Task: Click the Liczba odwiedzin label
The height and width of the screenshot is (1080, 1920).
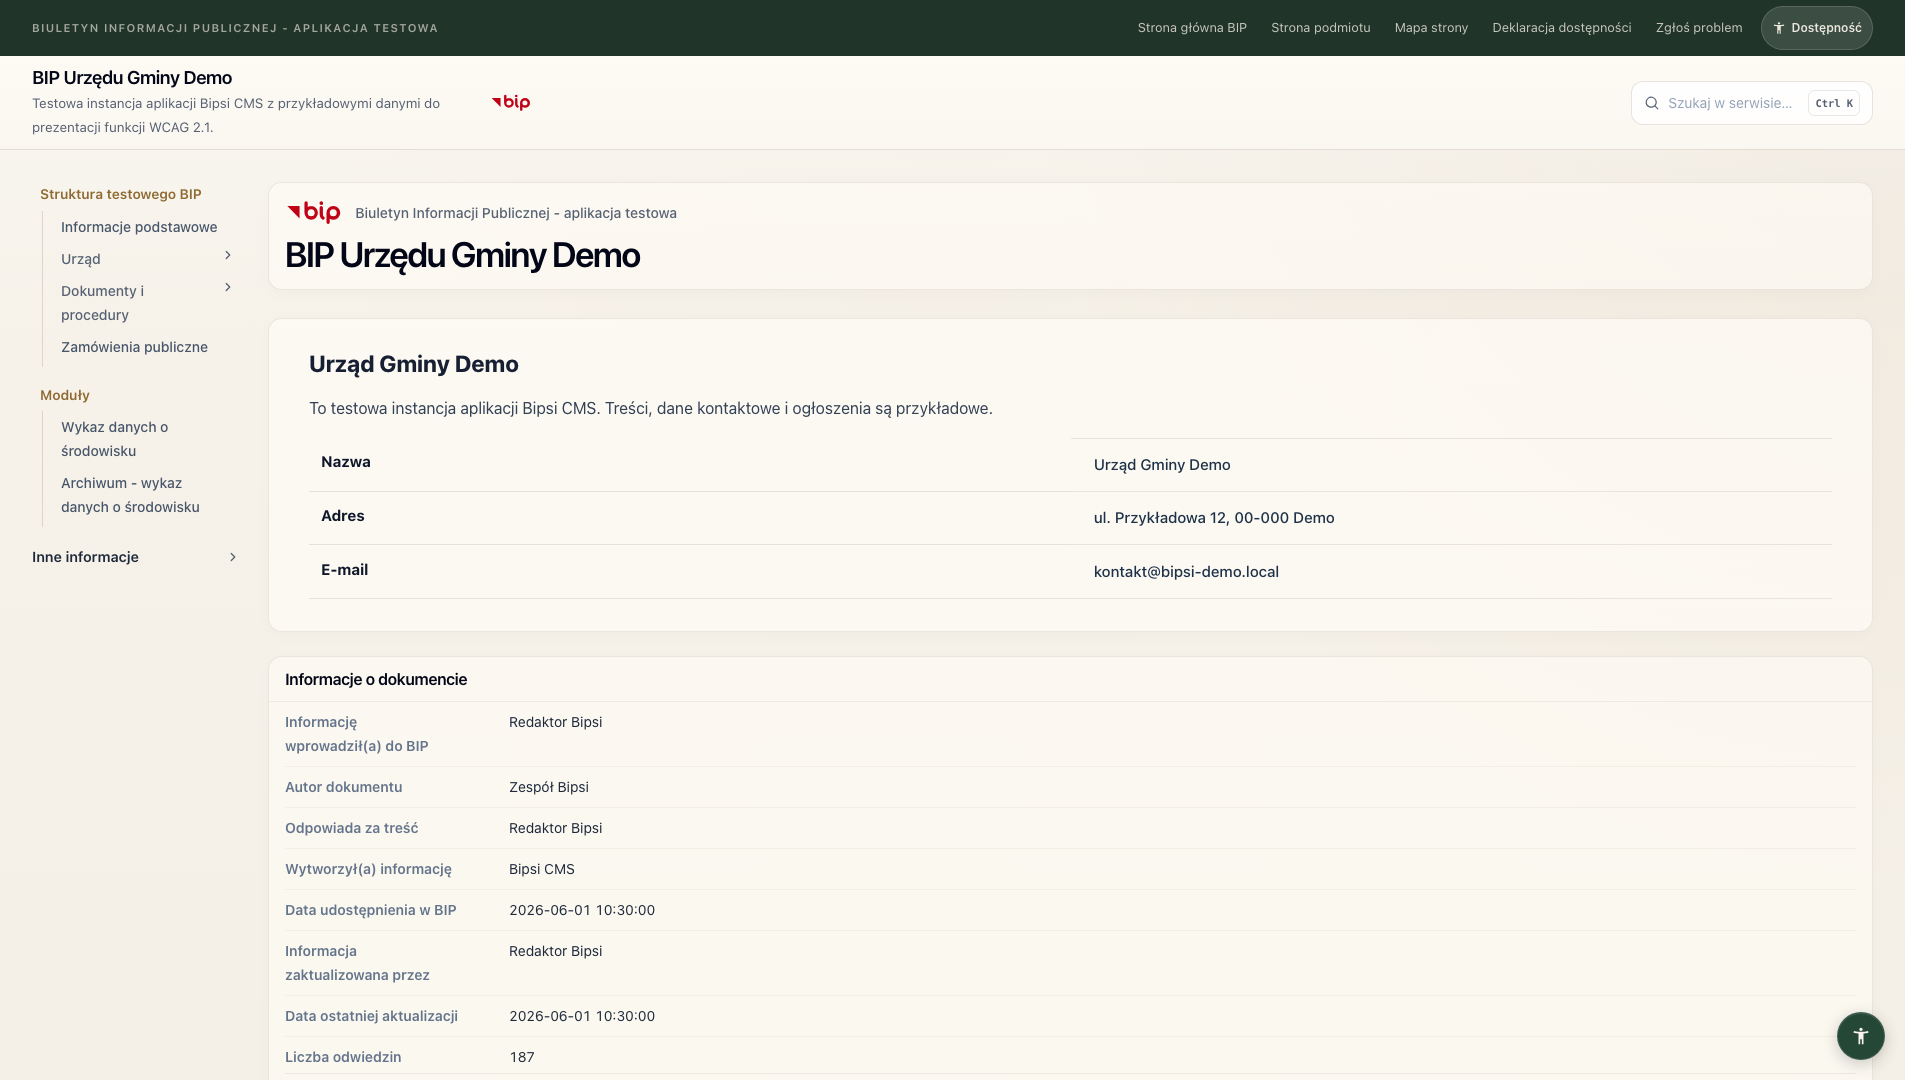Action: point(343,1057)
